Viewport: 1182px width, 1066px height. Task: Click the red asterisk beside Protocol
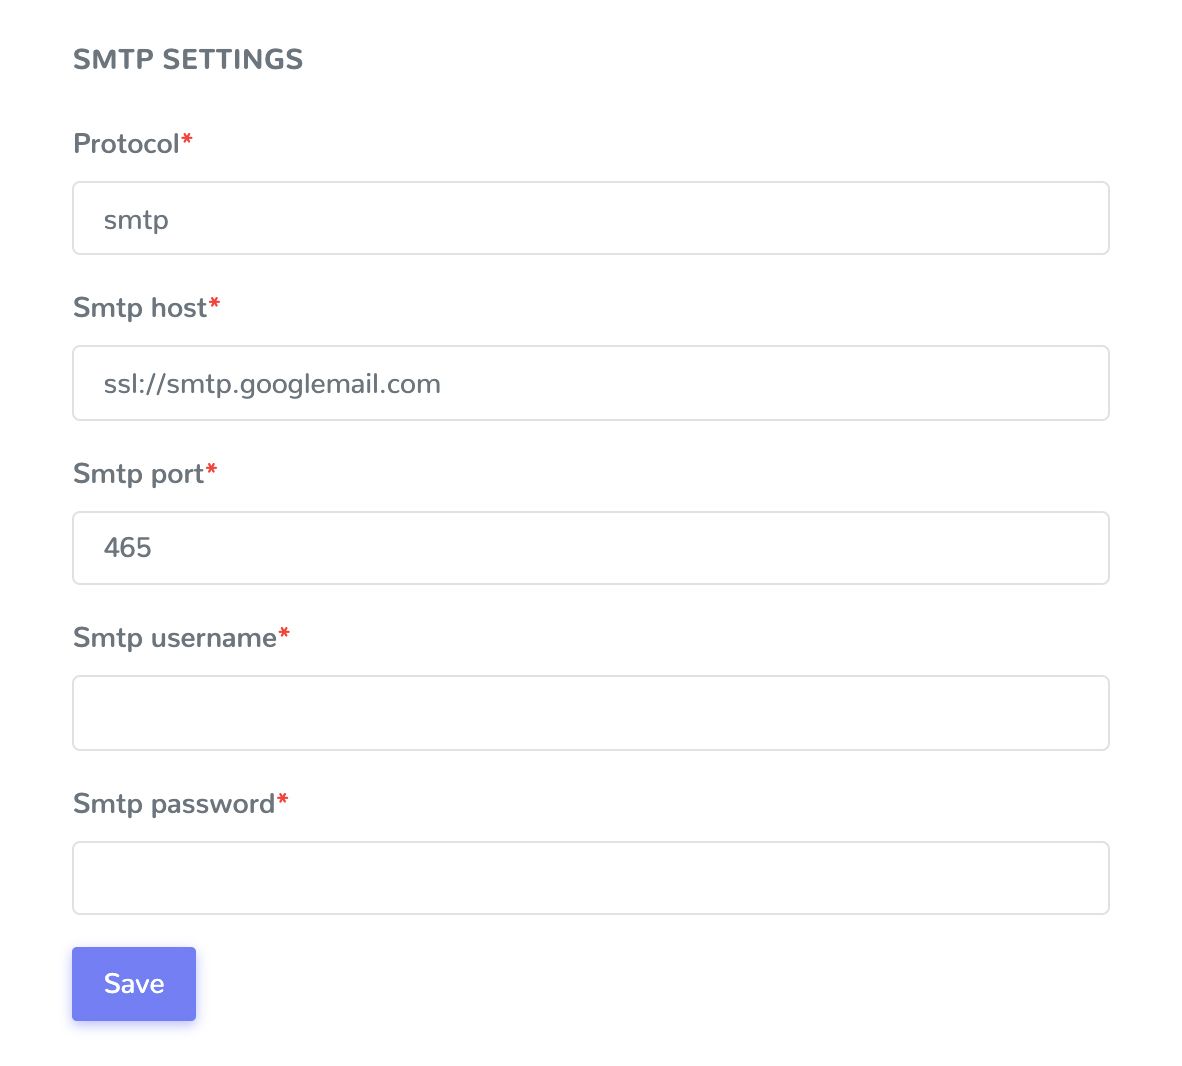(187, 141)
